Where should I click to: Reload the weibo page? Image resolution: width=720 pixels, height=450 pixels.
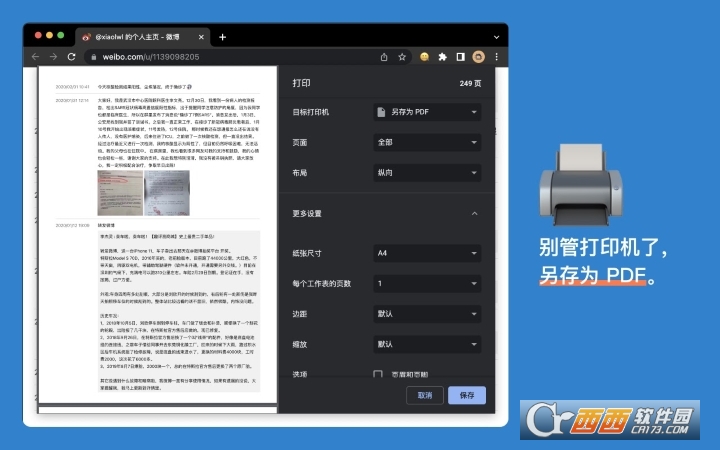(x=71, y=57)
